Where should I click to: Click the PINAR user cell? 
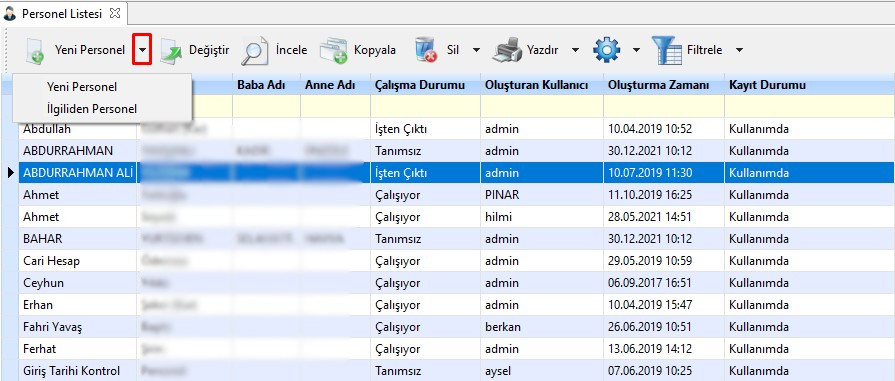coord(542,195)
